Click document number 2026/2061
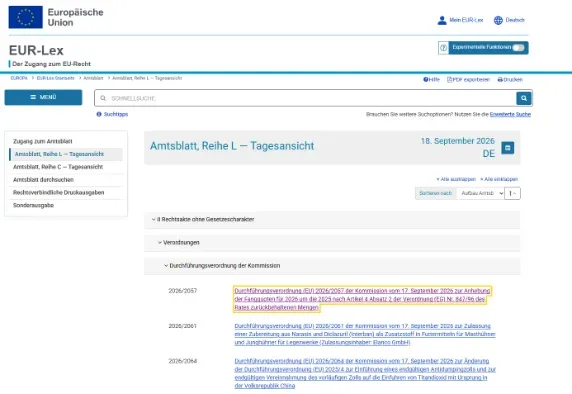Screen dimensions: 572x394 point(182,326)
